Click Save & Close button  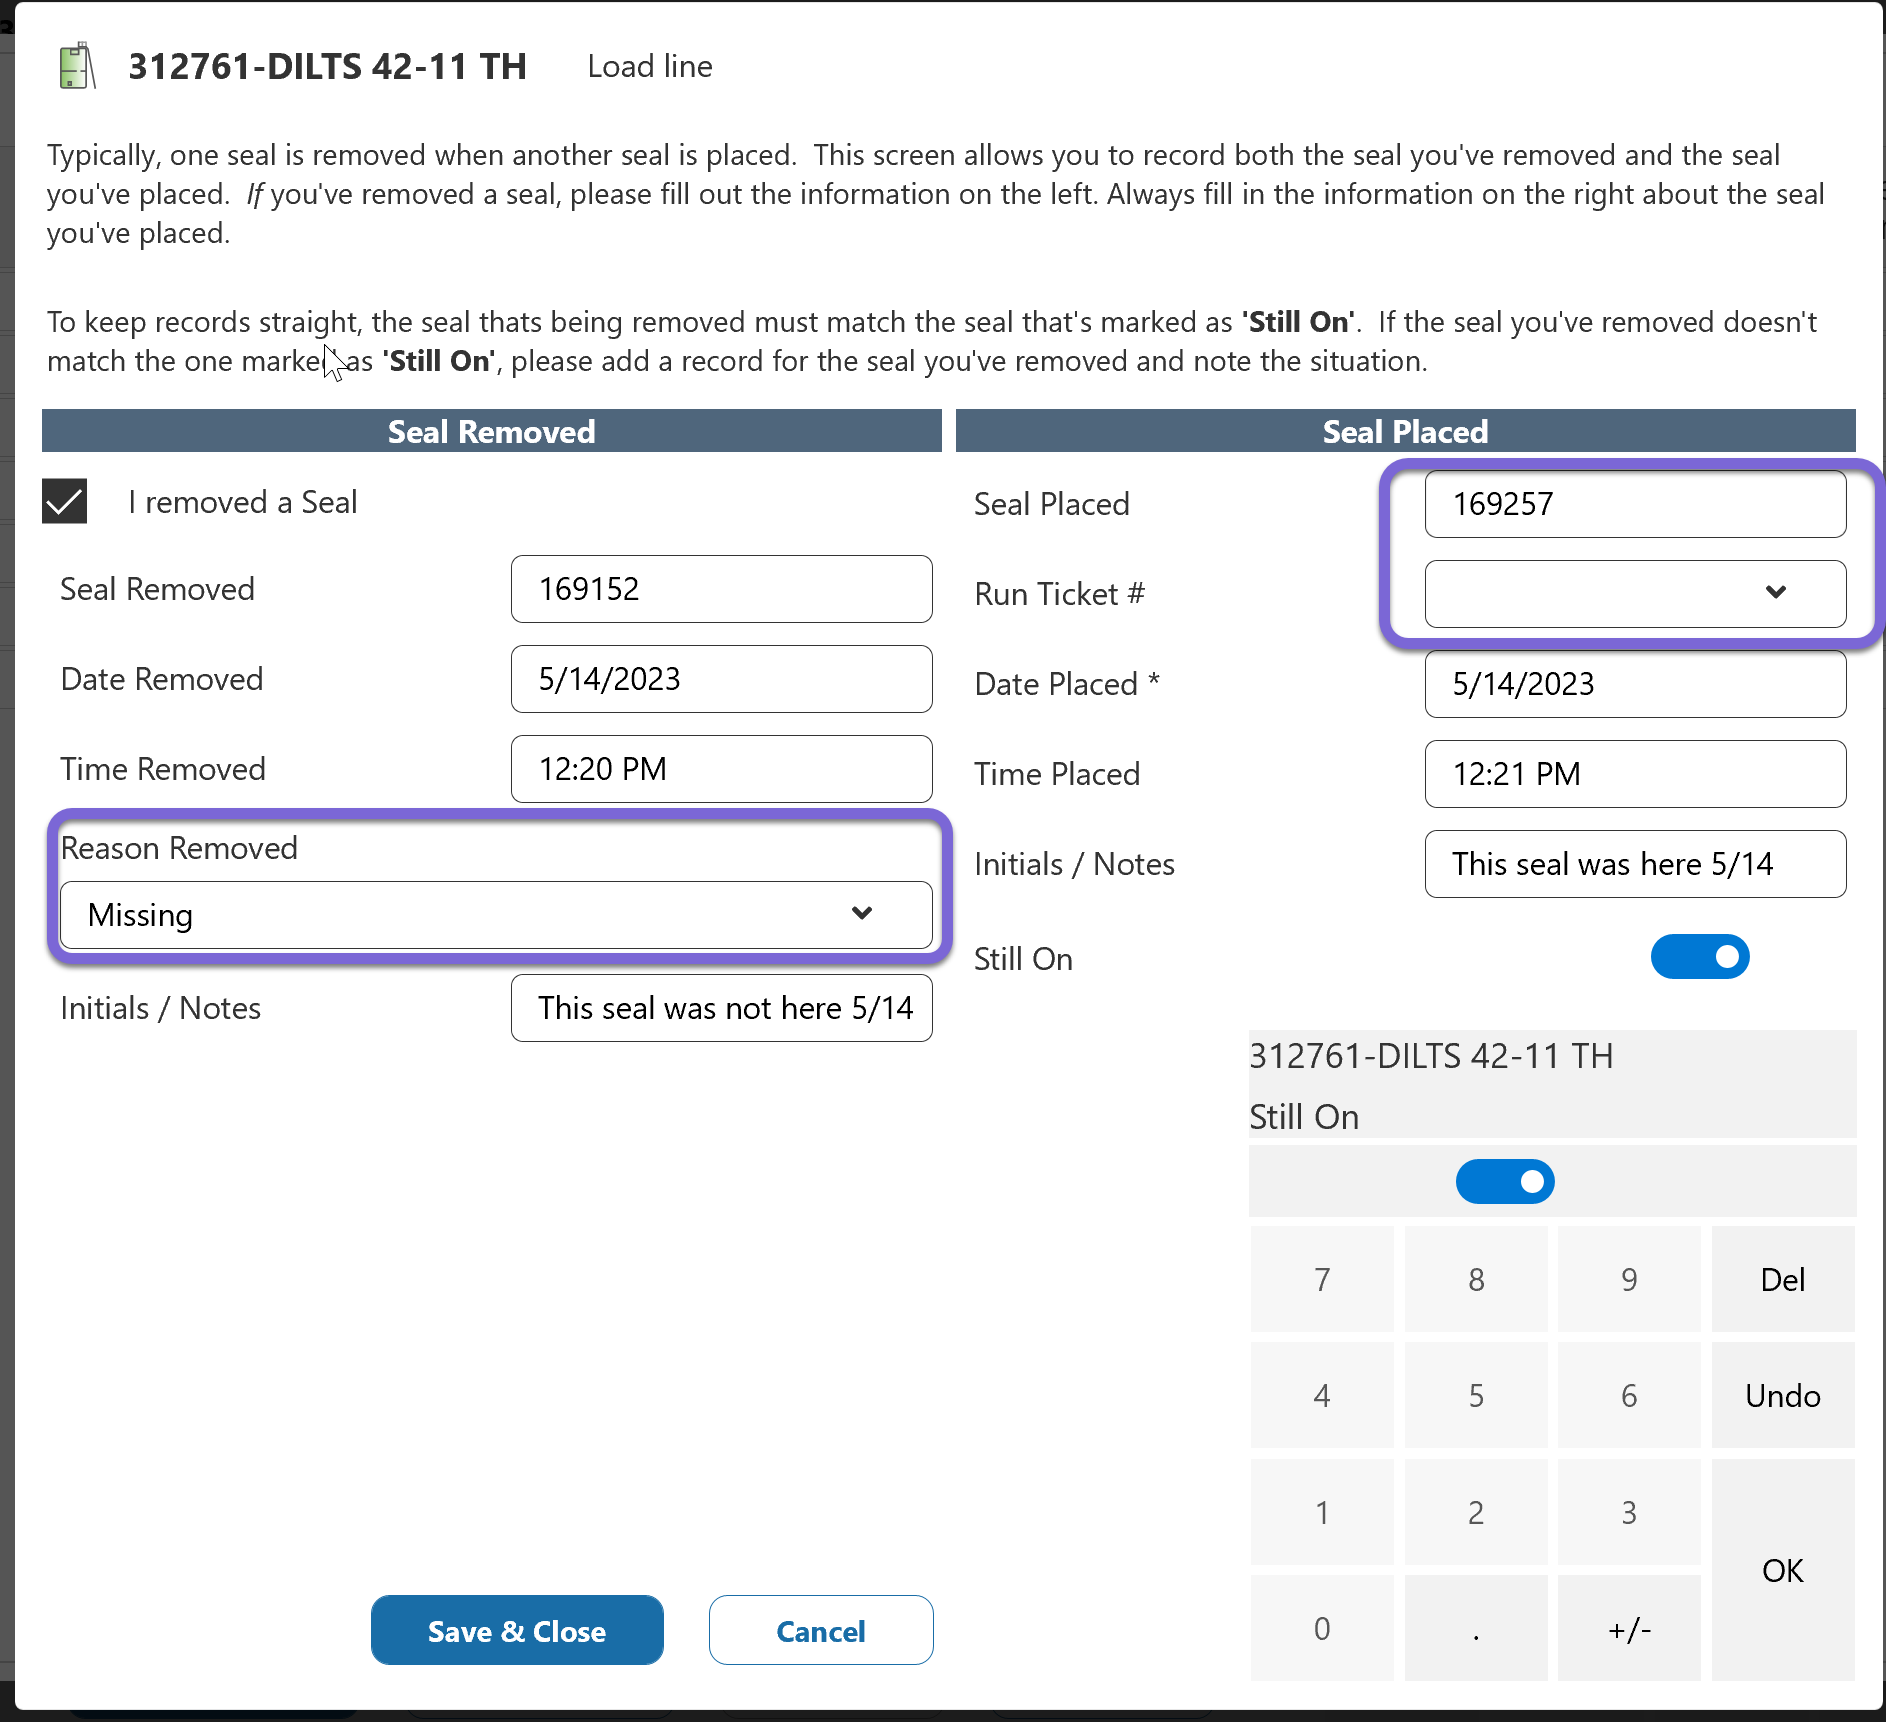pos(517,1630)
